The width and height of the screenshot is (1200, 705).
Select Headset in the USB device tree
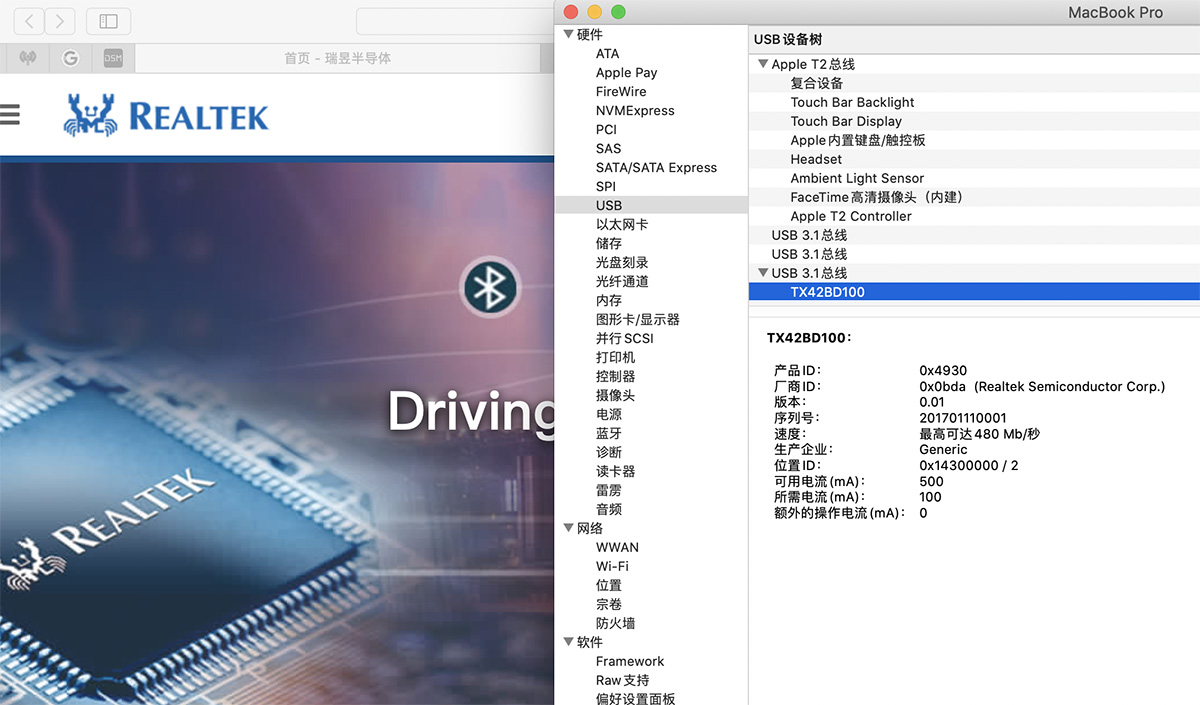point(816,160)
